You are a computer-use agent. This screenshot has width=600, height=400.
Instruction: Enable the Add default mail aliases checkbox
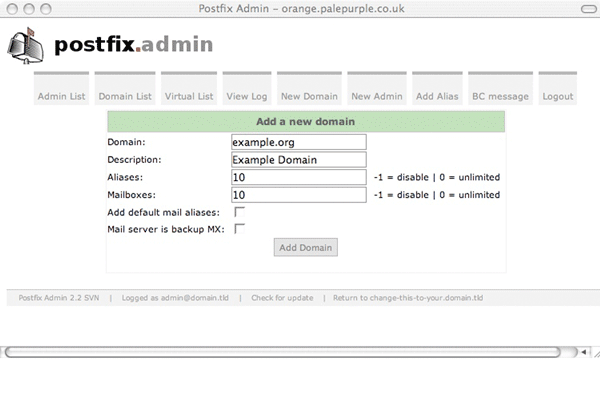[240, 212]
